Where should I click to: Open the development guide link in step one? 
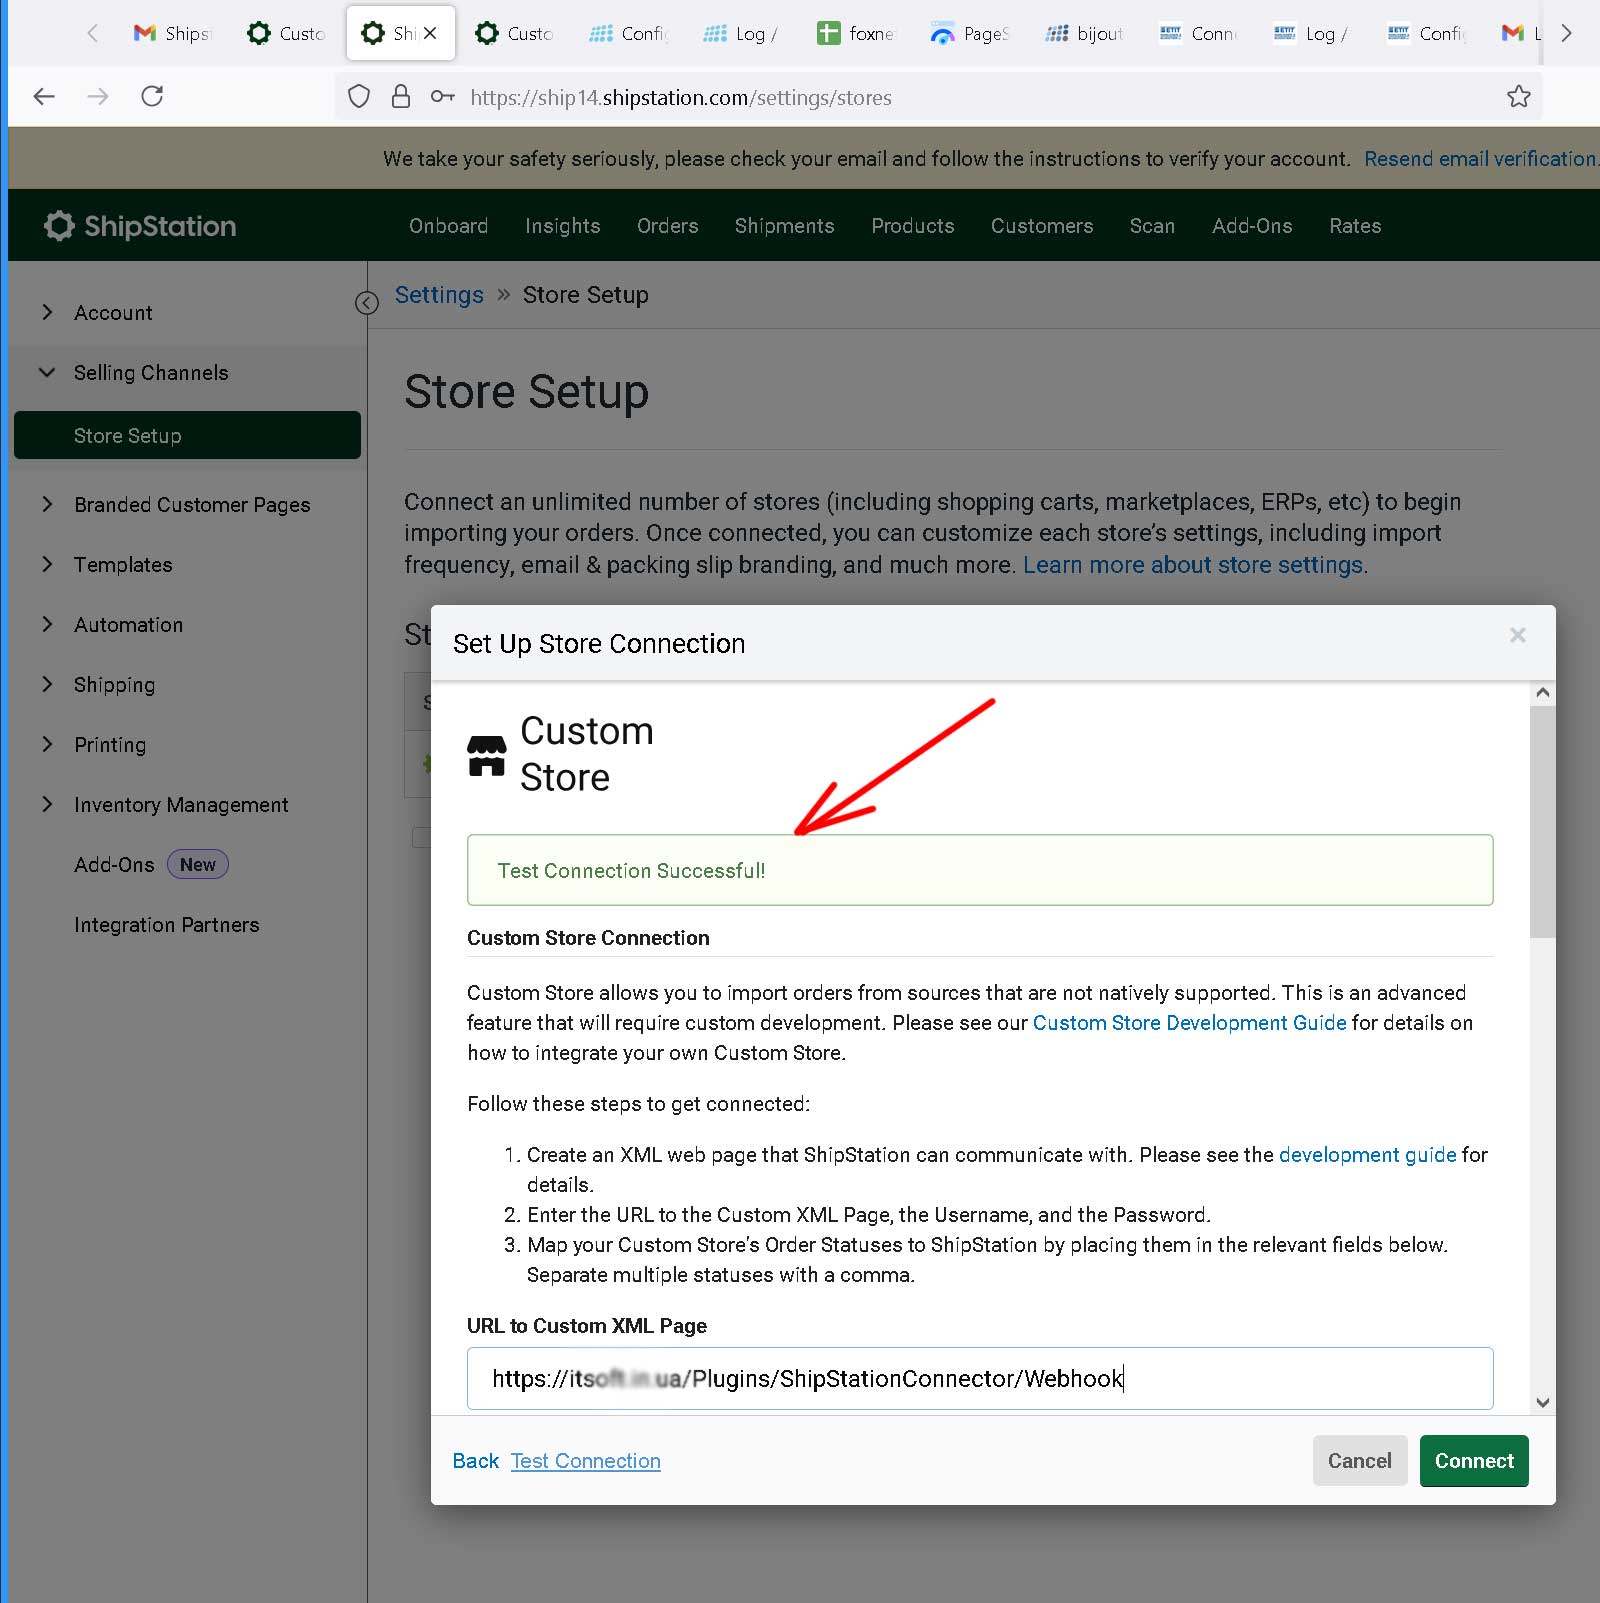1367,1155
